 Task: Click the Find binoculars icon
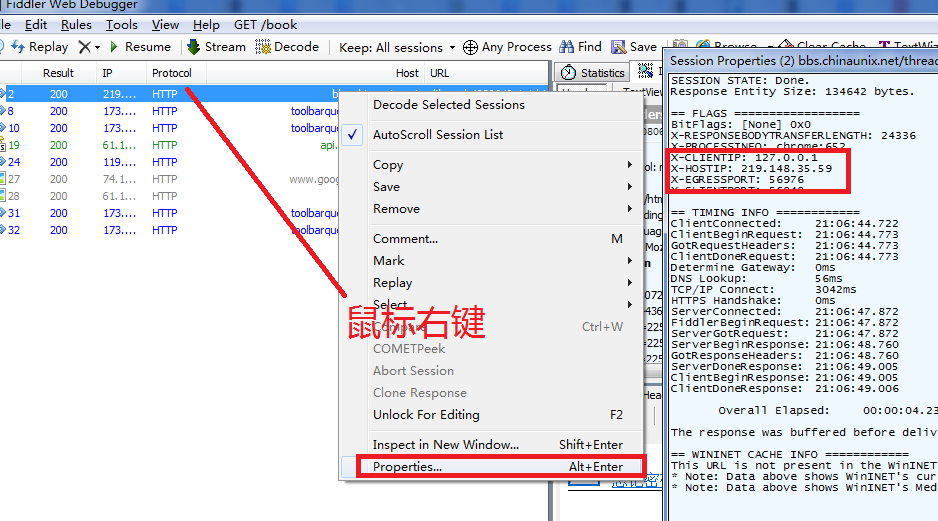pyautogui.click(x=567, y=47)
